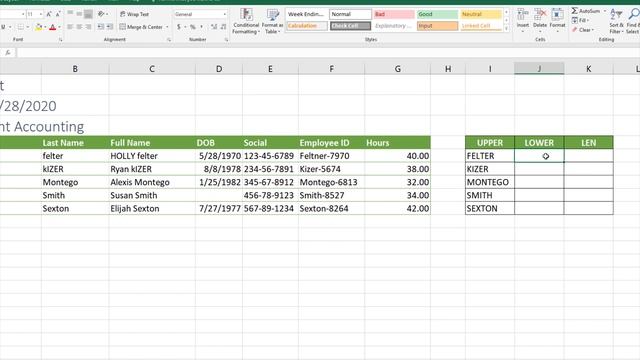640x360 pixels.
Task: Open the fill color dropdown arrow
Action: 44,27
